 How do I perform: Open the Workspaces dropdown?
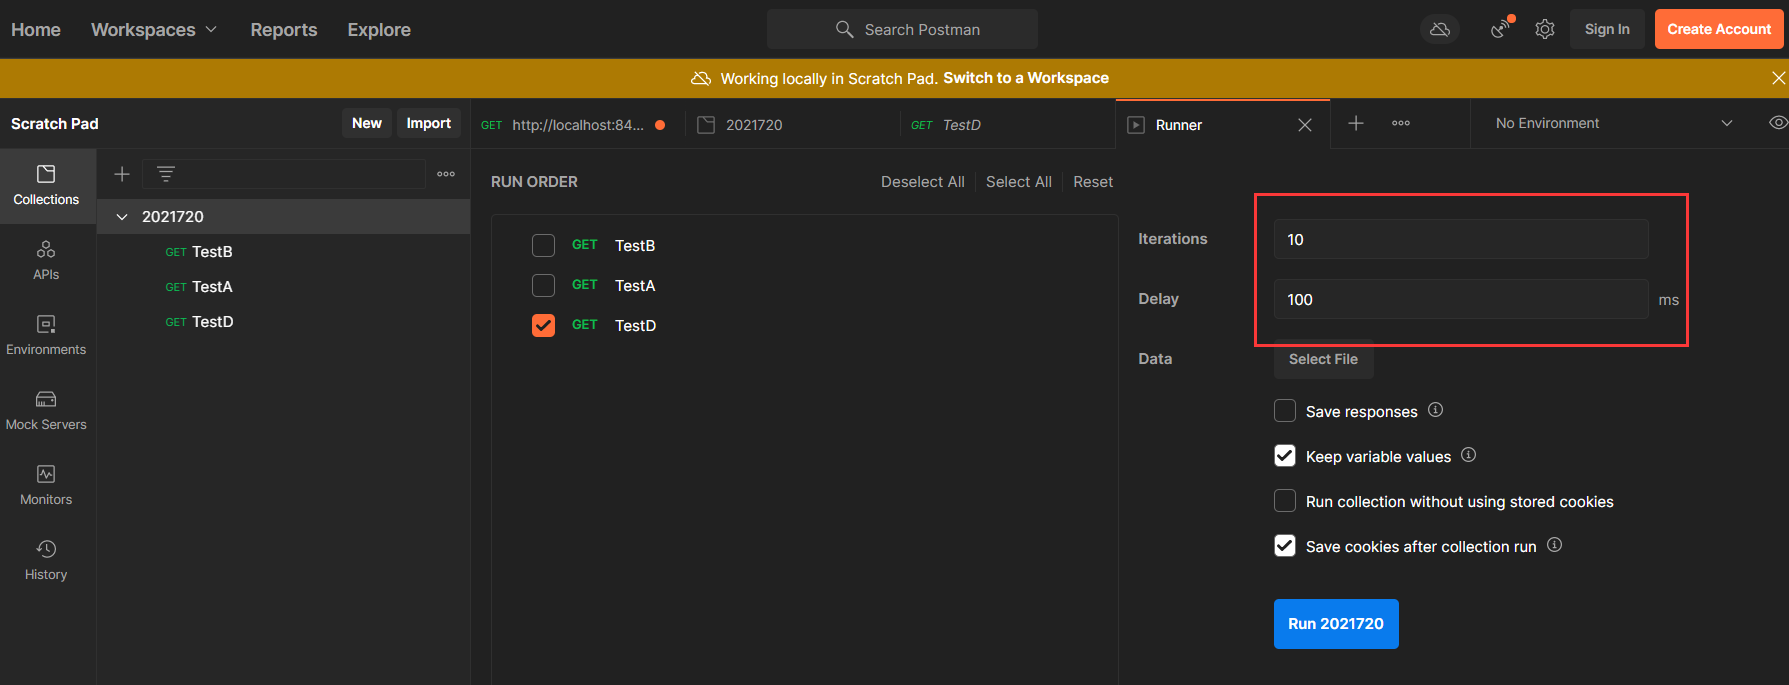pos(154,30)
